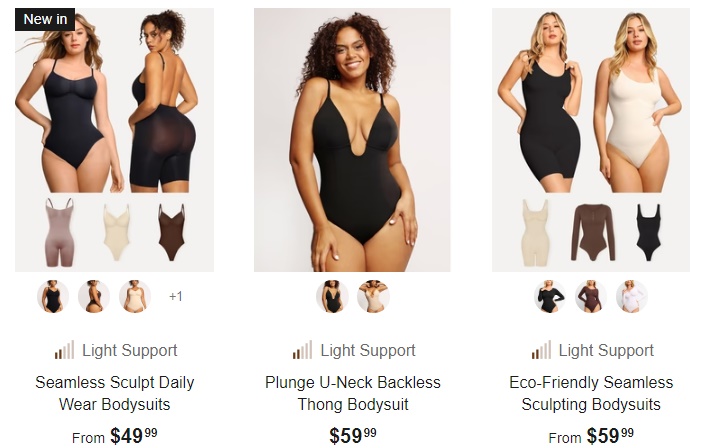Click support level bars icon under Eco-Friendly
The image size is (710, 448).
tap(541, 350)
